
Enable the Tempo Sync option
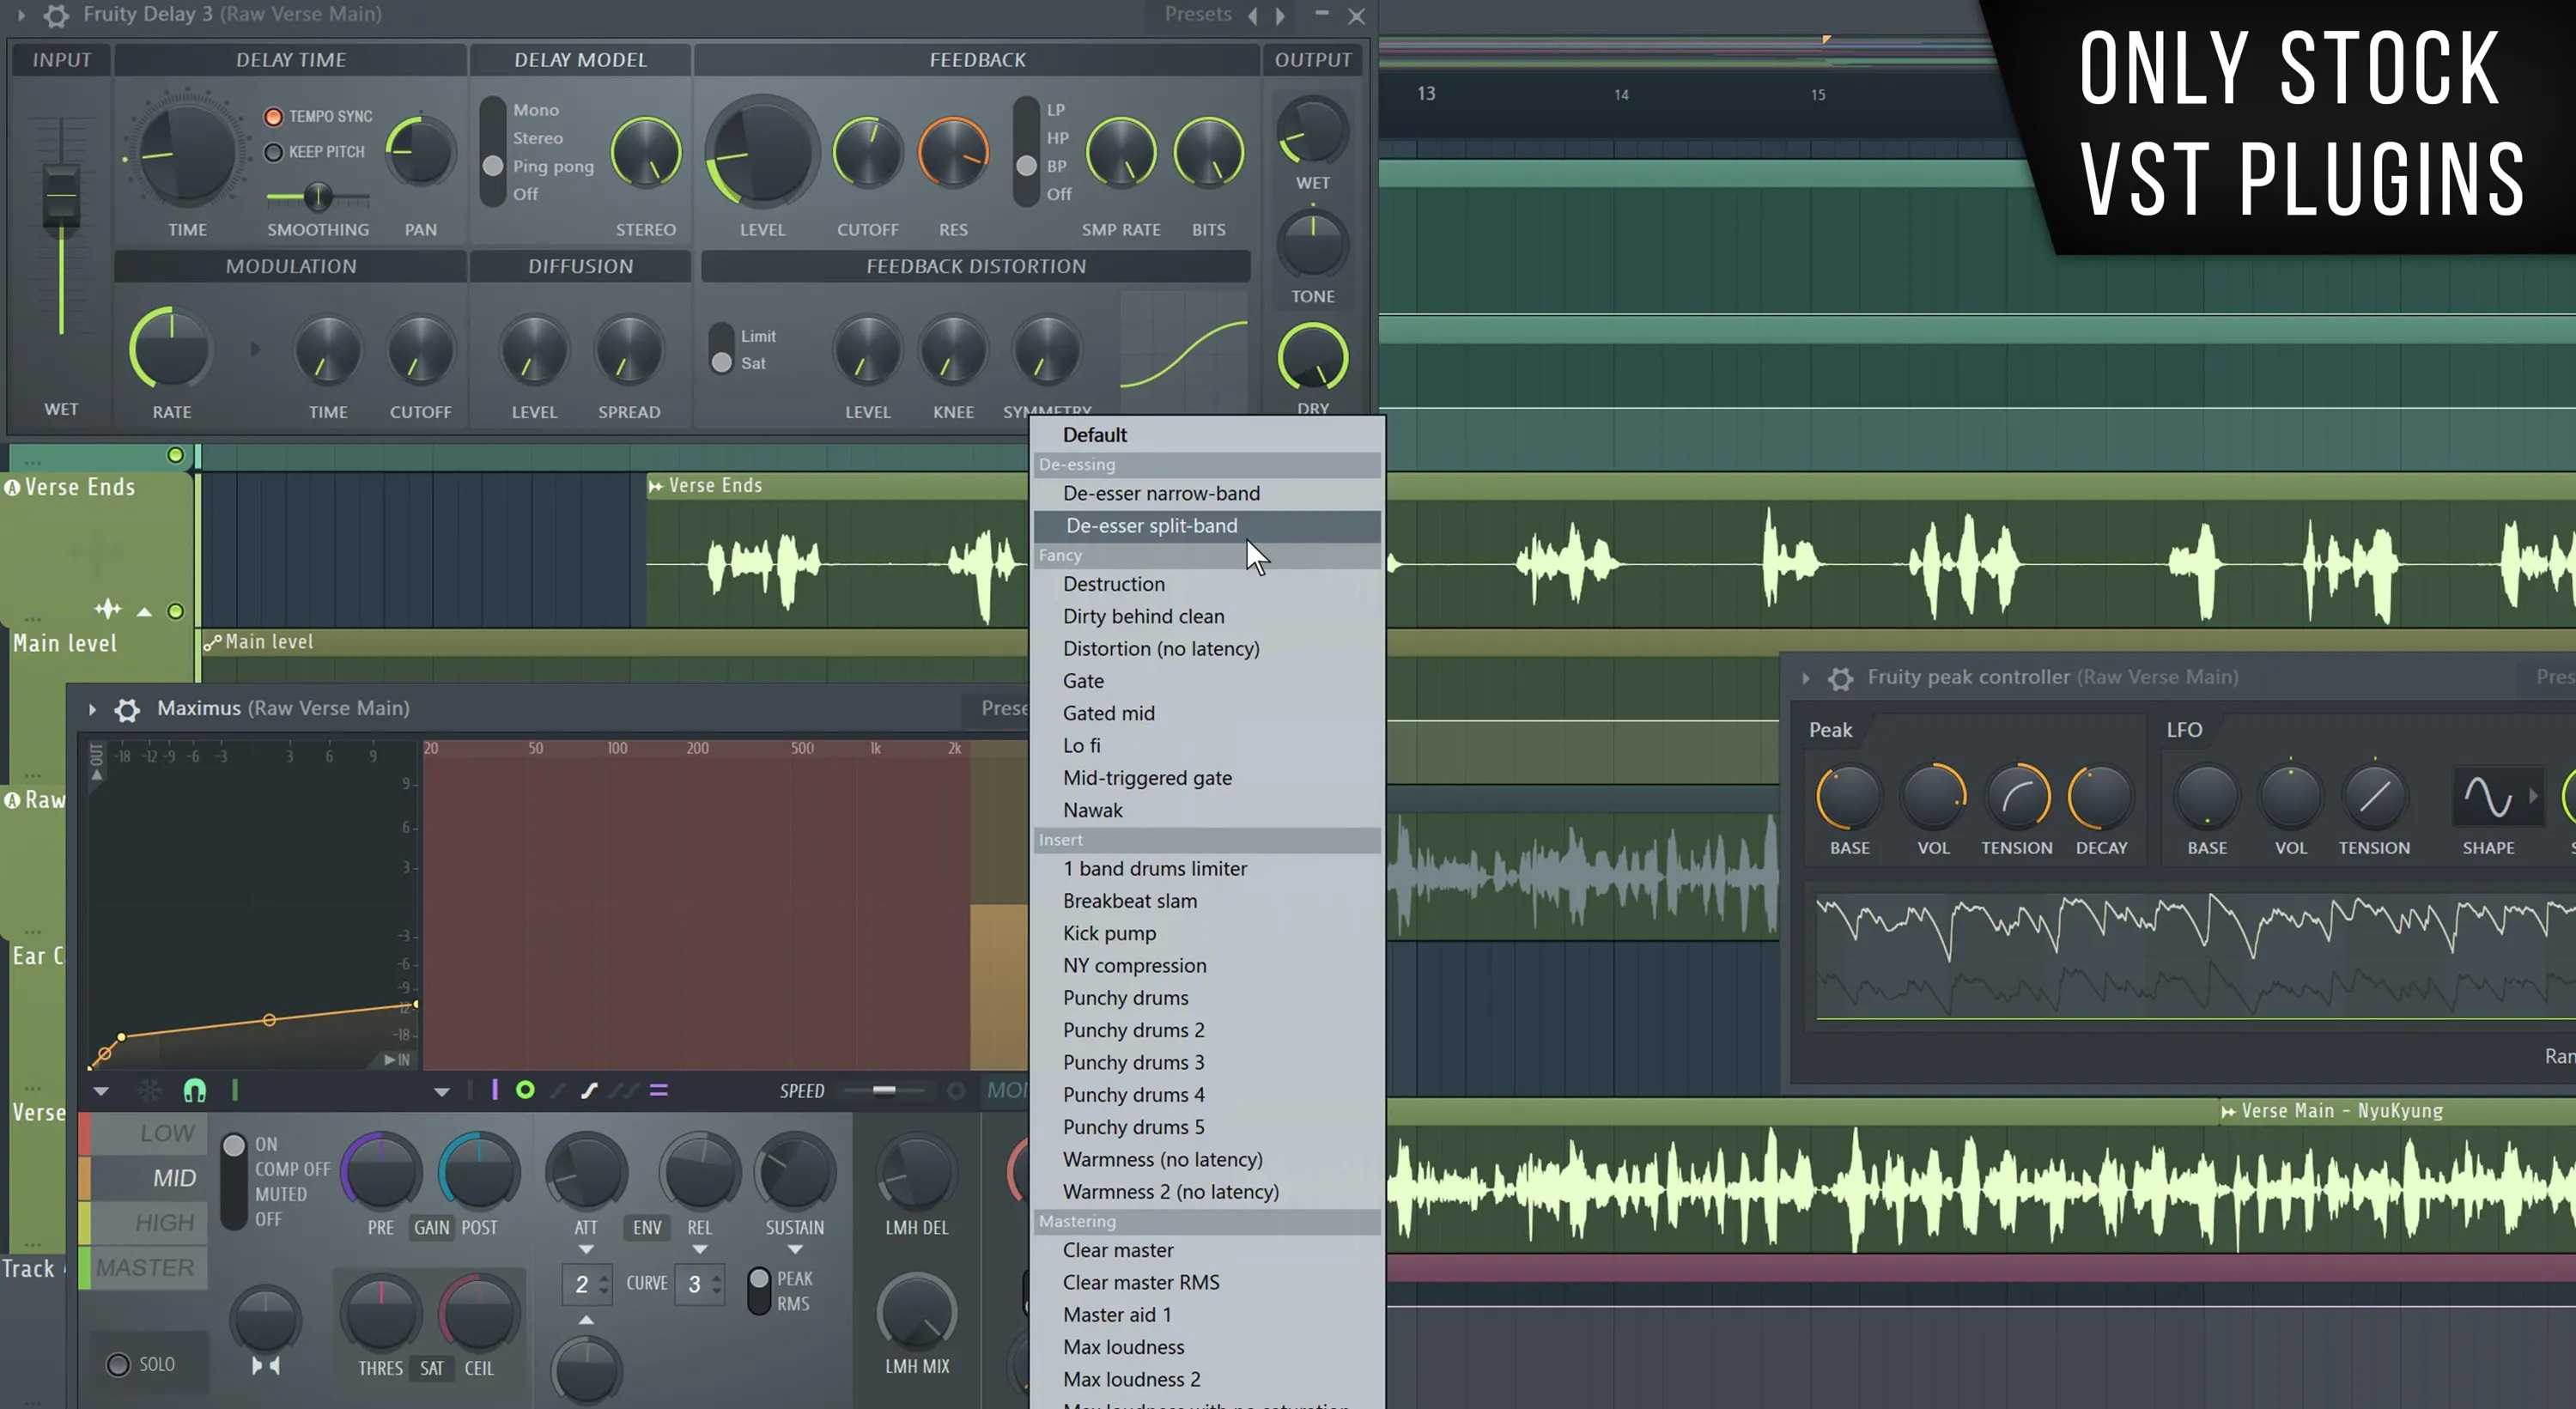click(x=273, y=117)
